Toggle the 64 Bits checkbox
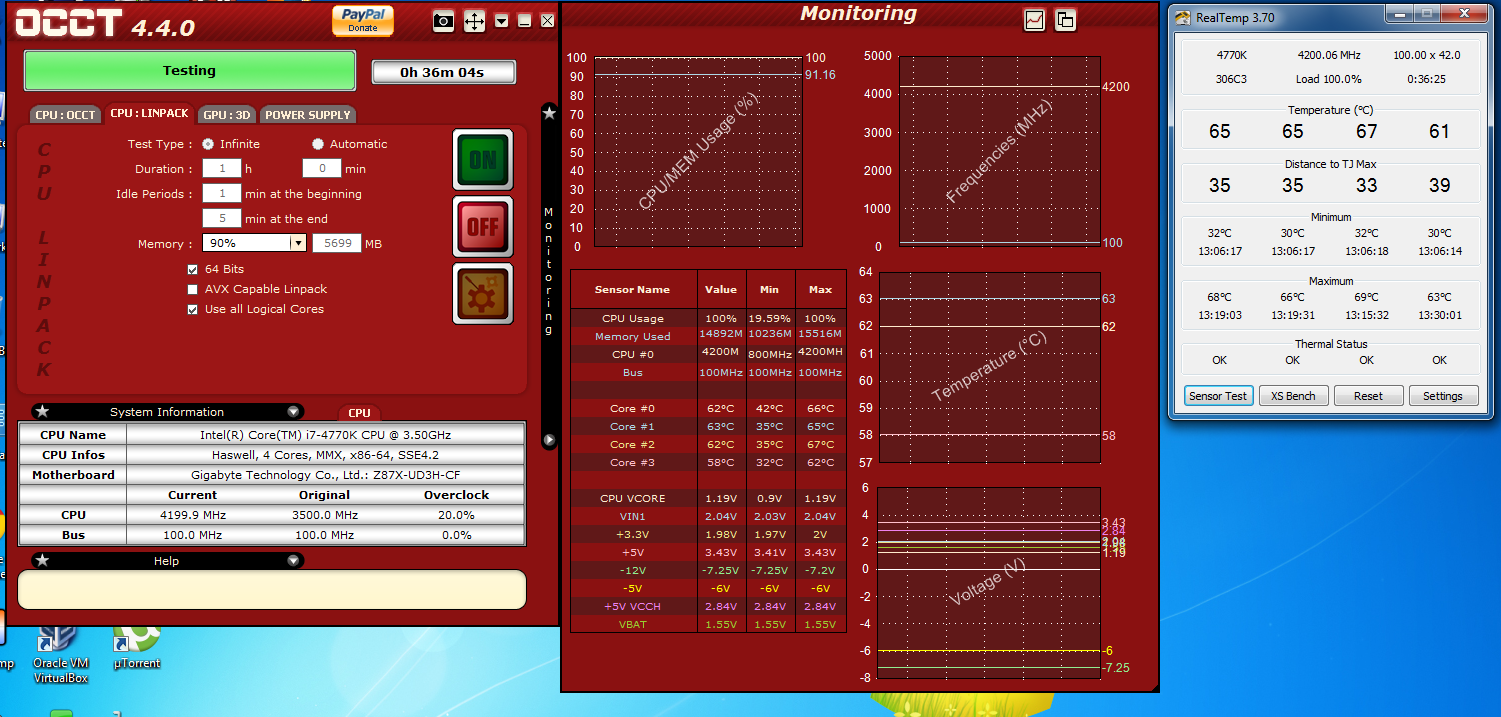 [193, 269]
